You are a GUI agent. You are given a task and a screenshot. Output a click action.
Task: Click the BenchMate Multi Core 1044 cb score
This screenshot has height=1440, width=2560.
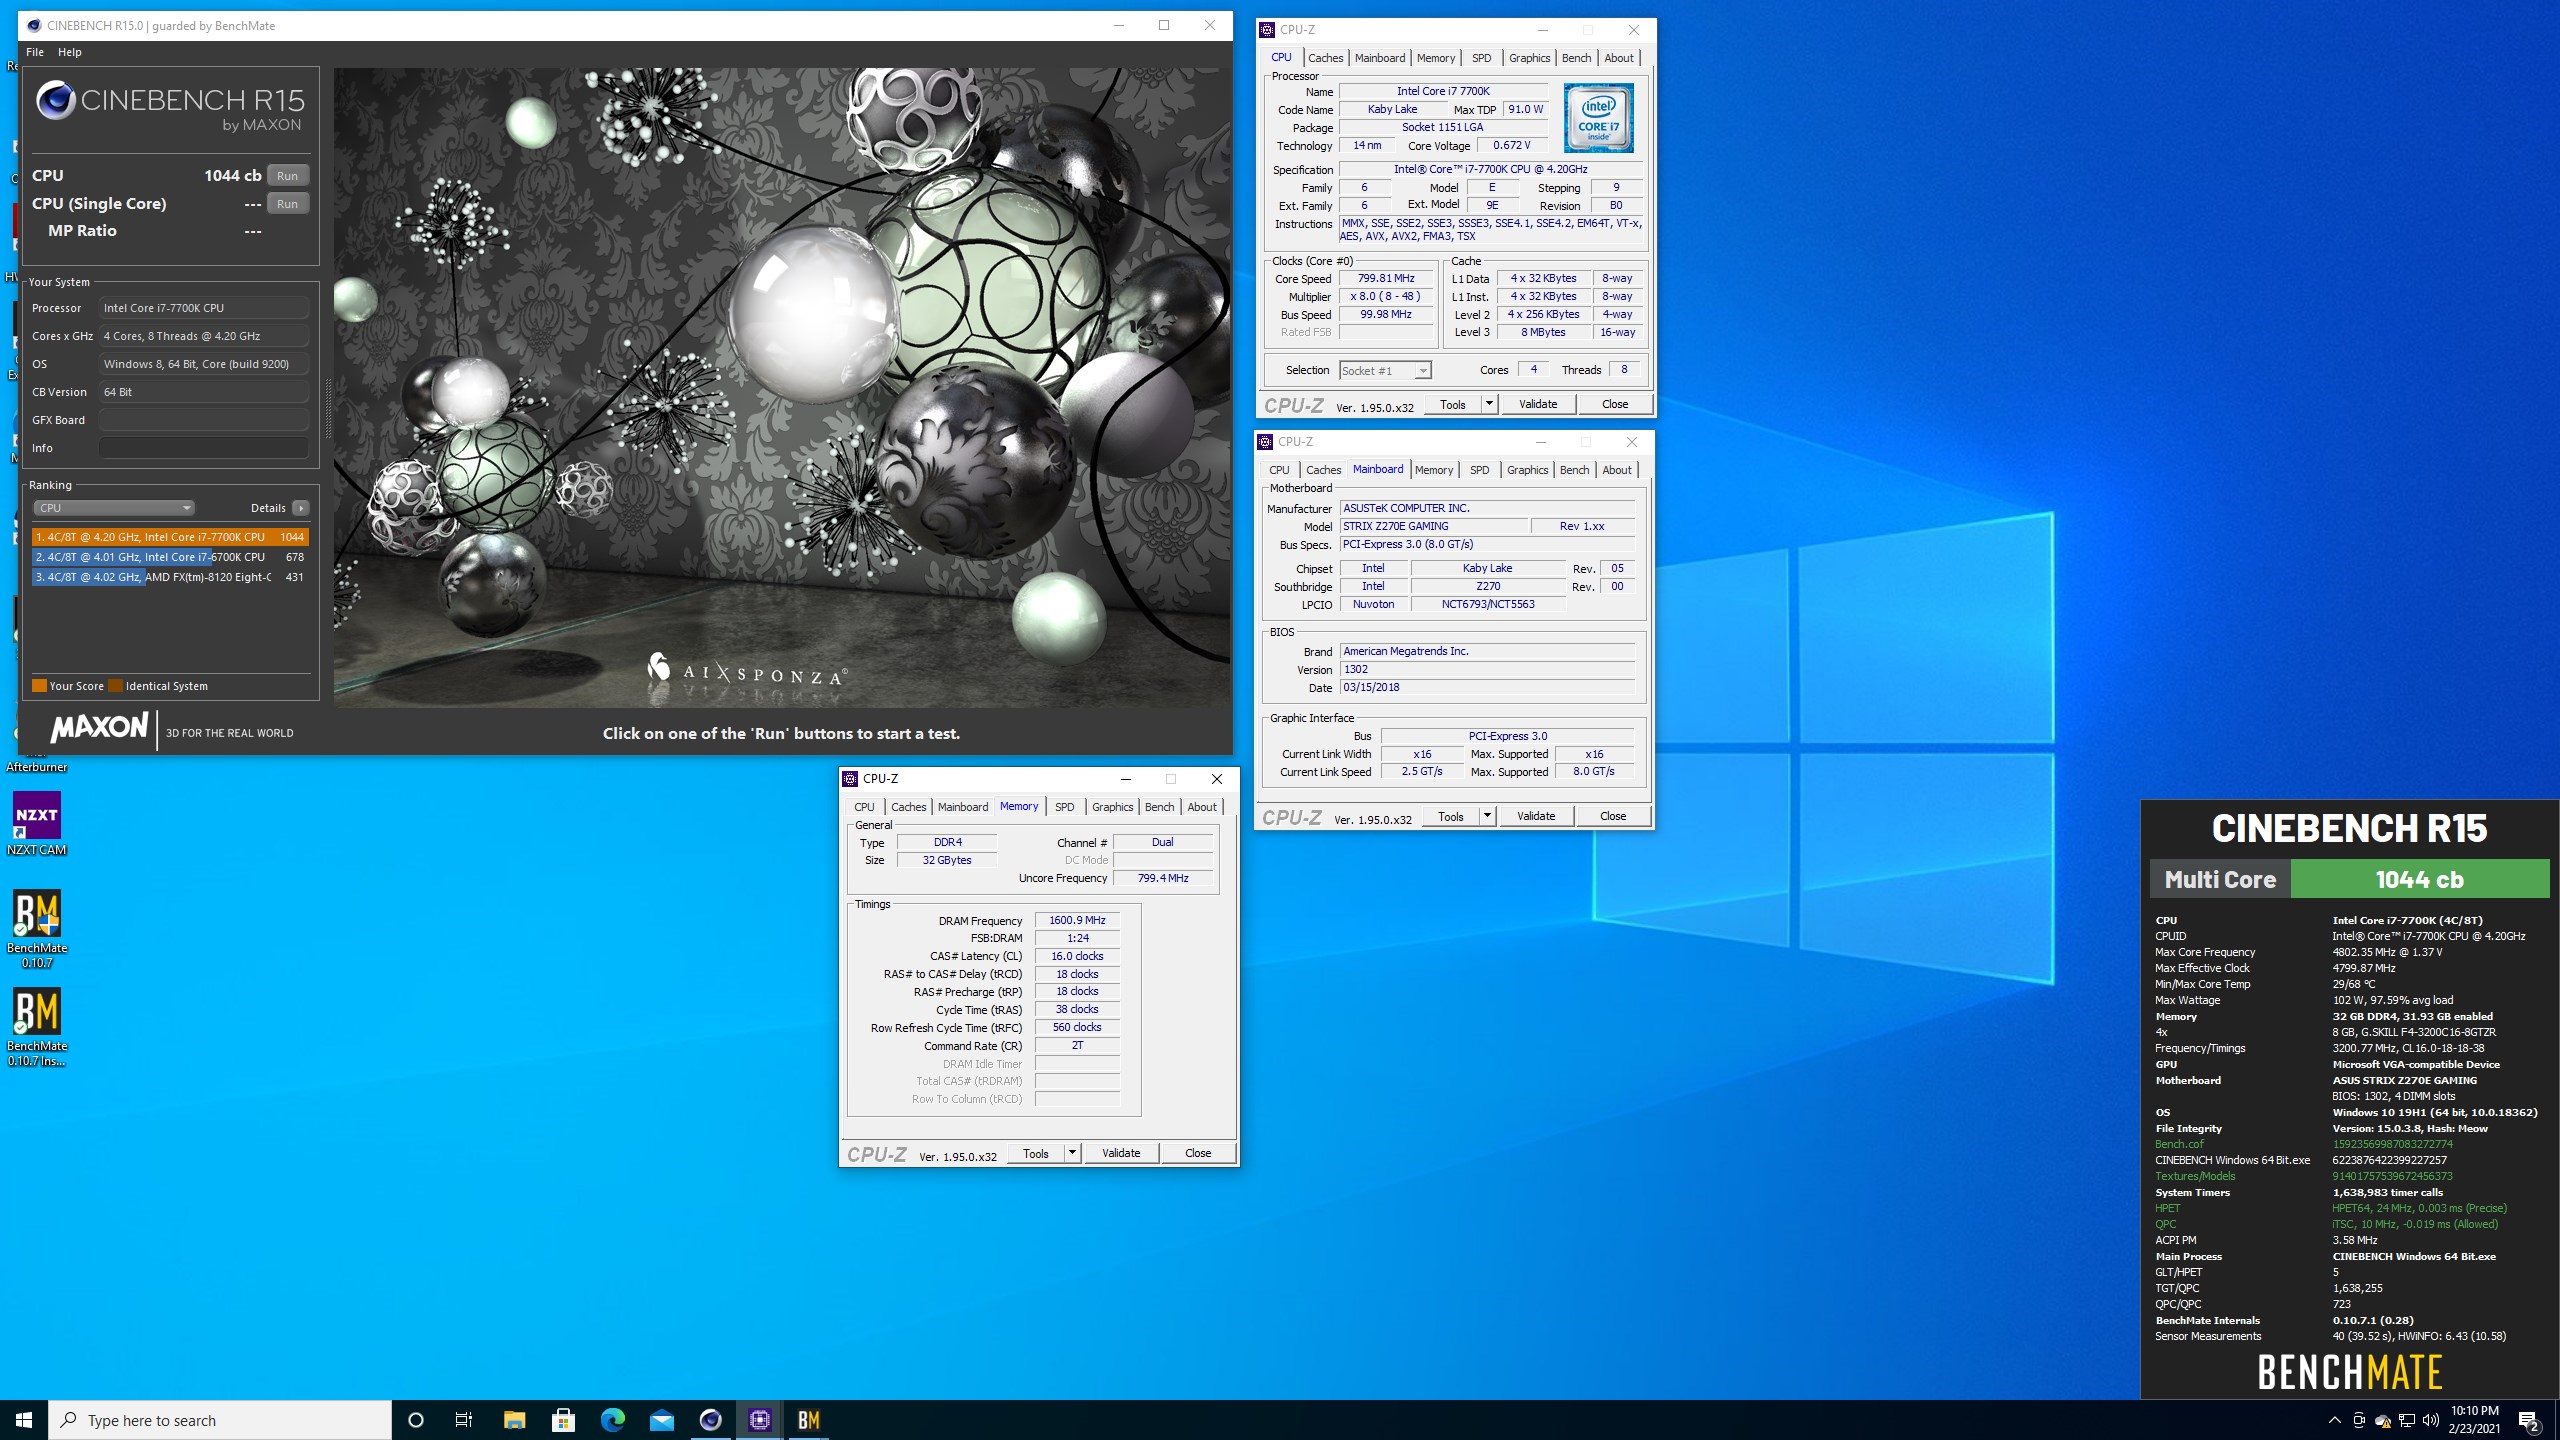(2420, 880)
